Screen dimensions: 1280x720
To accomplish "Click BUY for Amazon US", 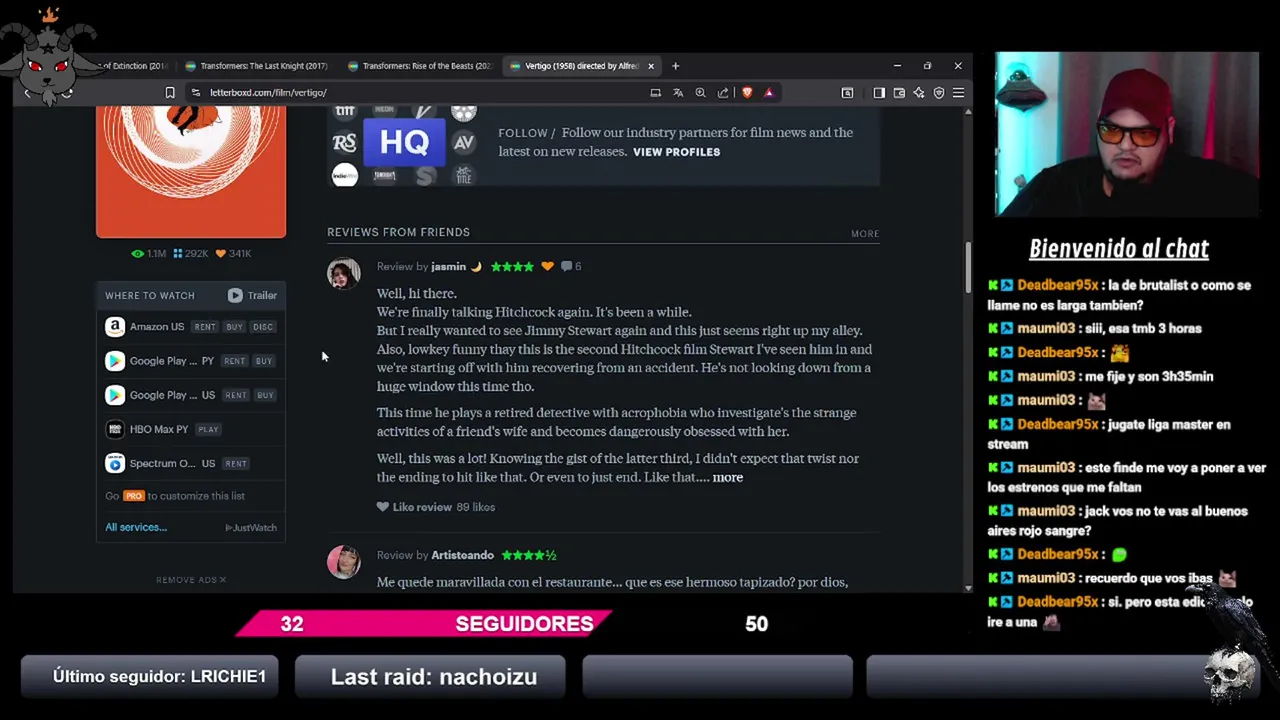I will click(x=234, y=327).
